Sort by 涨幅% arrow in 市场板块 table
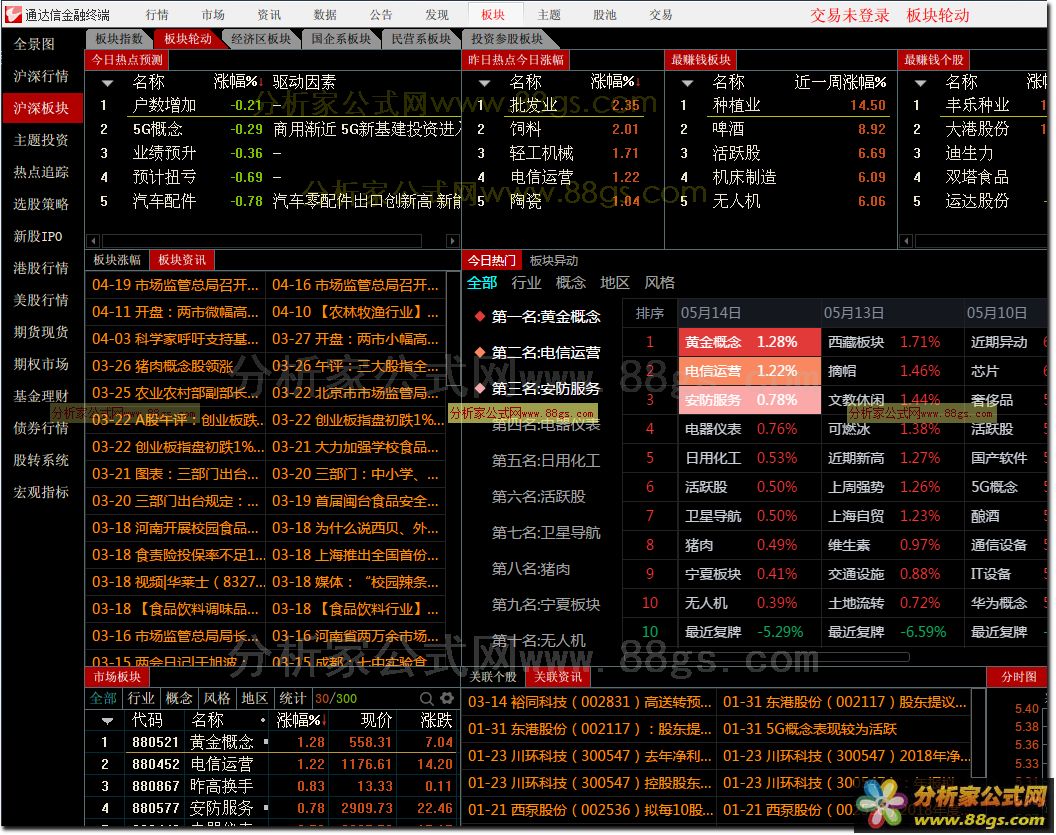 pyautogui.click(x=324, y=721)
